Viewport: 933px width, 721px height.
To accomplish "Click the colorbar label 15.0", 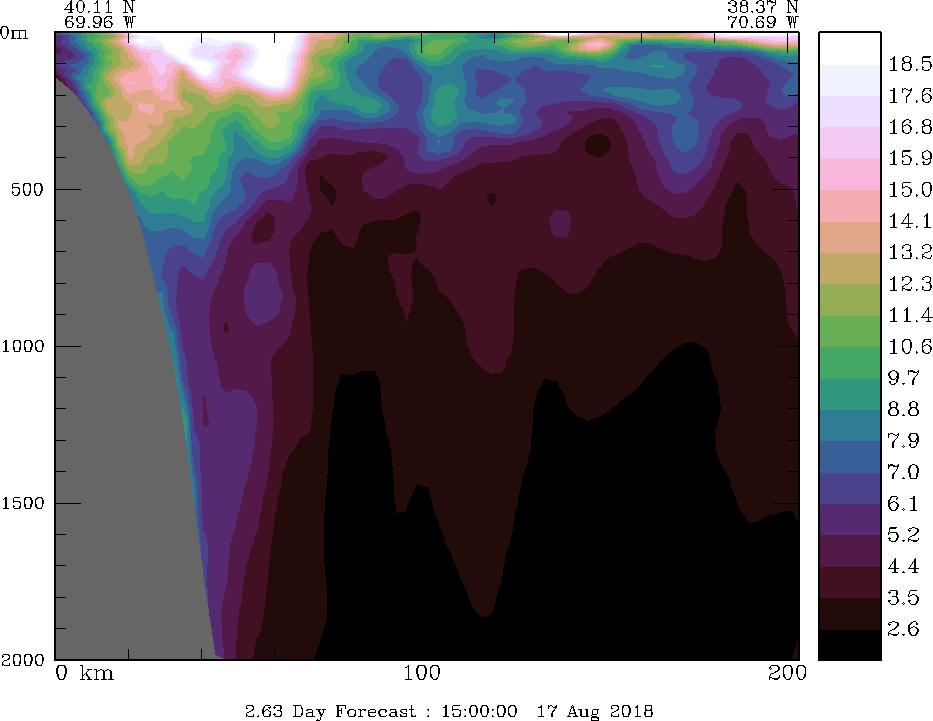I will [x=910, y=190].
